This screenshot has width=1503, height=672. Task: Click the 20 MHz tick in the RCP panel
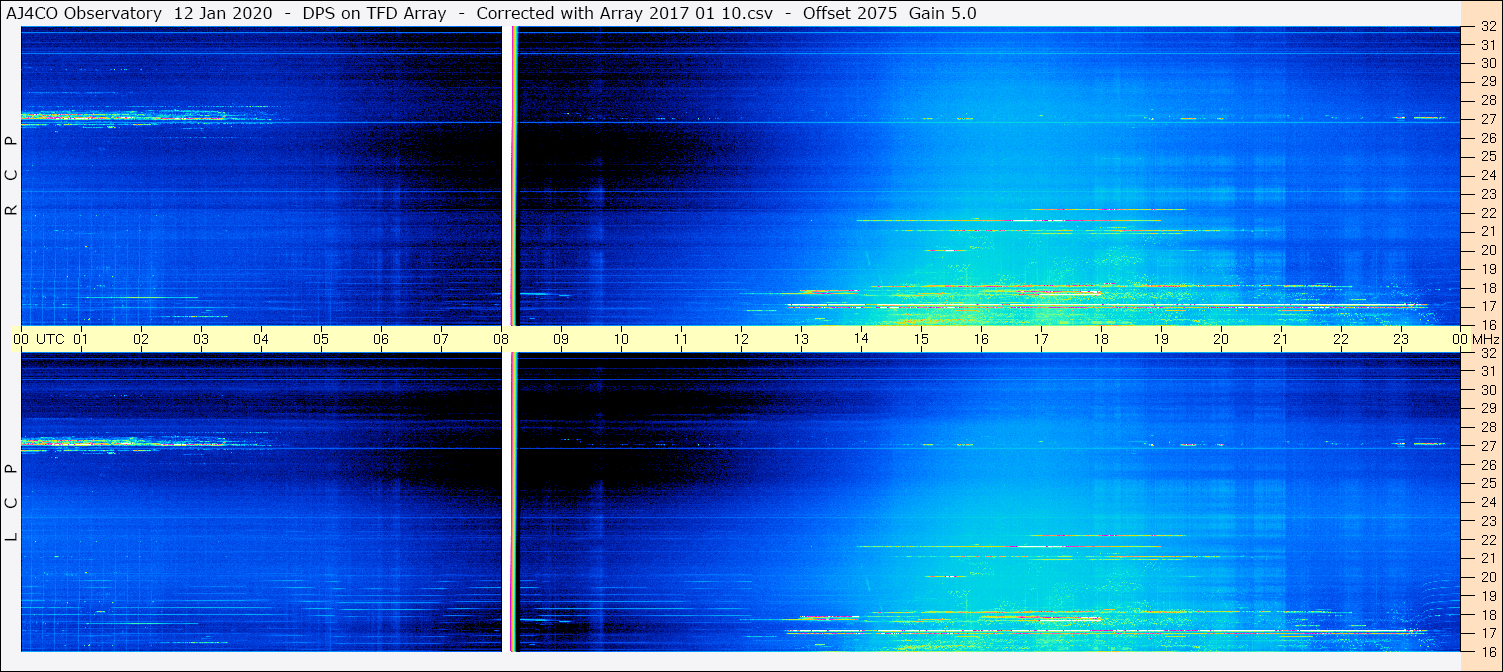1487,250
